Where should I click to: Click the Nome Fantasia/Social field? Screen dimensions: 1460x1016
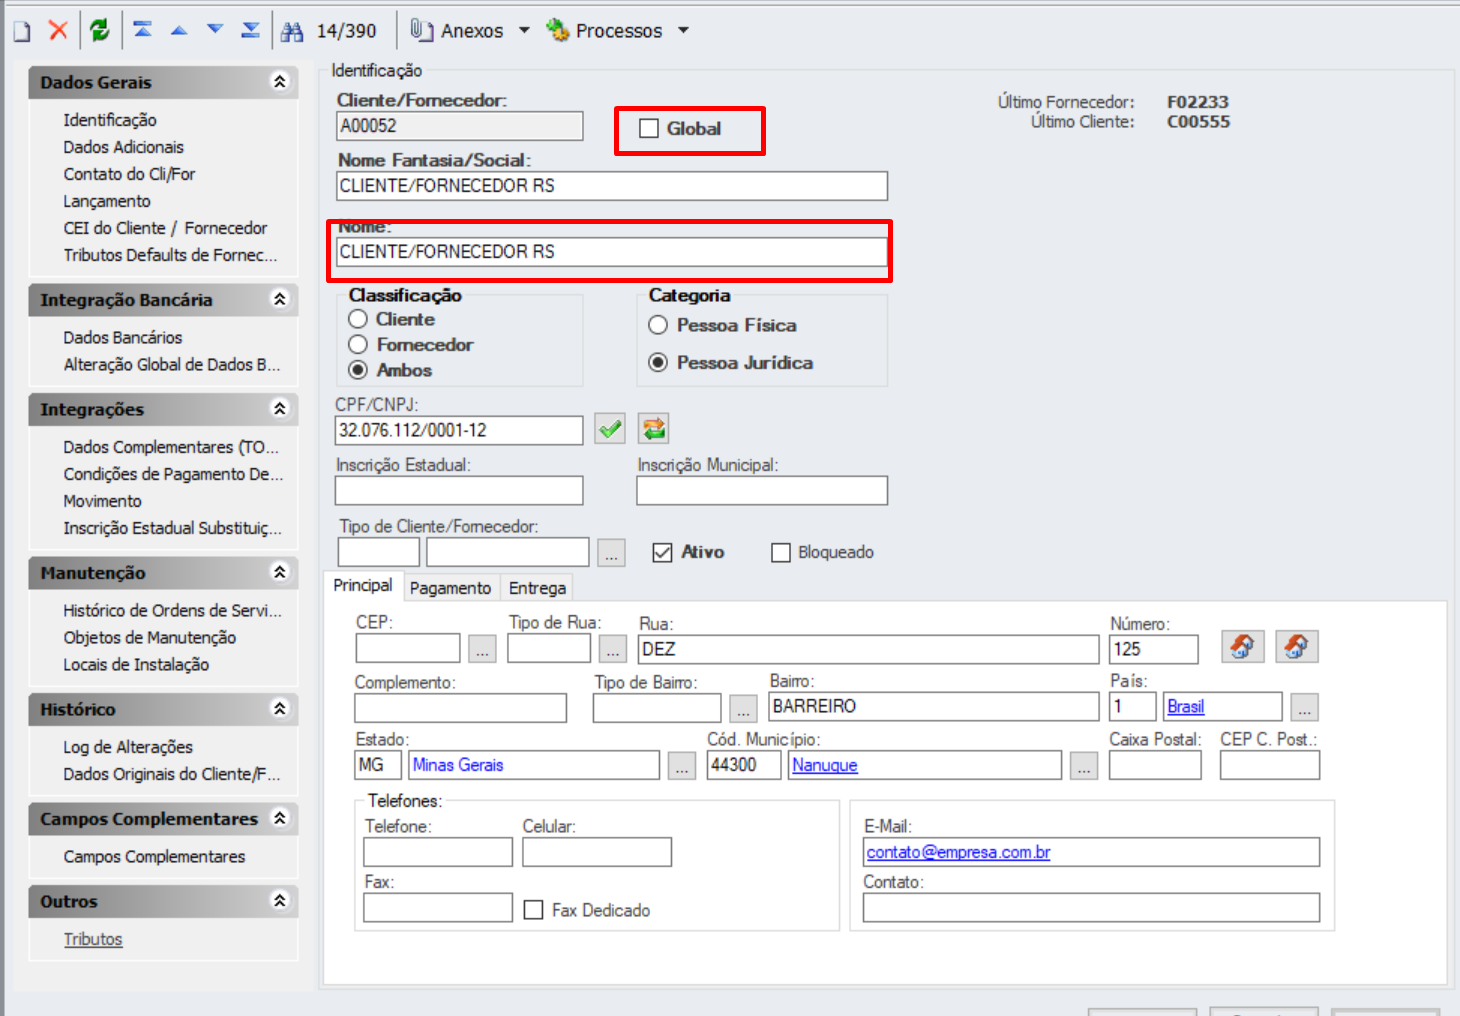612,186
